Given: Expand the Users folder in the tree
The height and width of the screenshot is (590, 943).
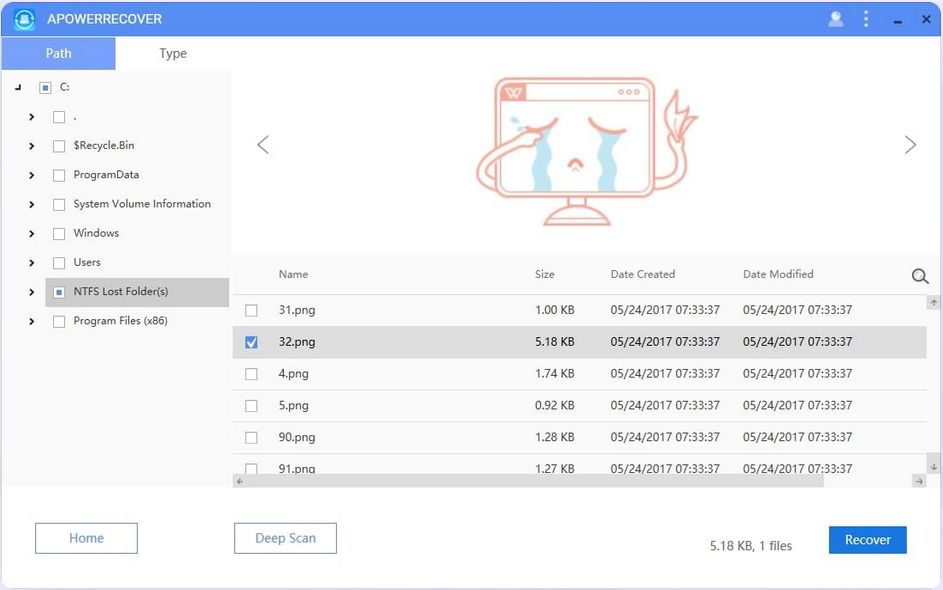Looking at the screenshot, I should (31, 262).
